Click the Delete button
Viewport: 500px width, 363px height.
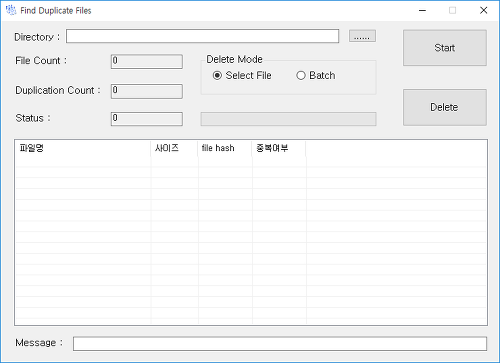pyautogui.click(x=445, y=107)
